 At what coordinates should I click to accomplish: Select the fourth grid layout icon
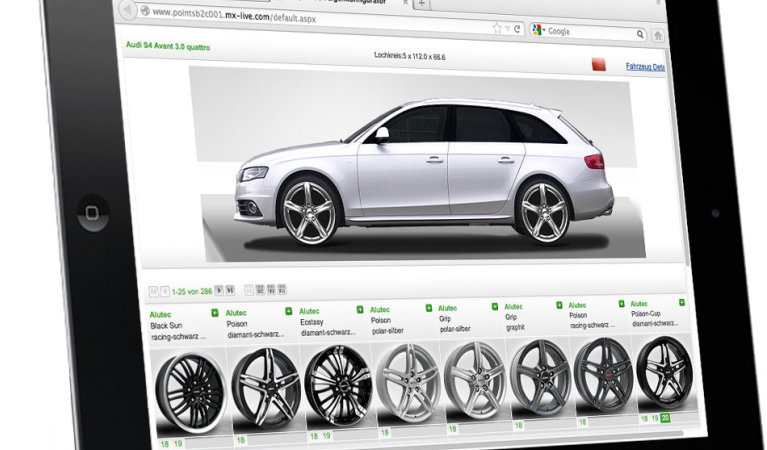click(282, 289)
